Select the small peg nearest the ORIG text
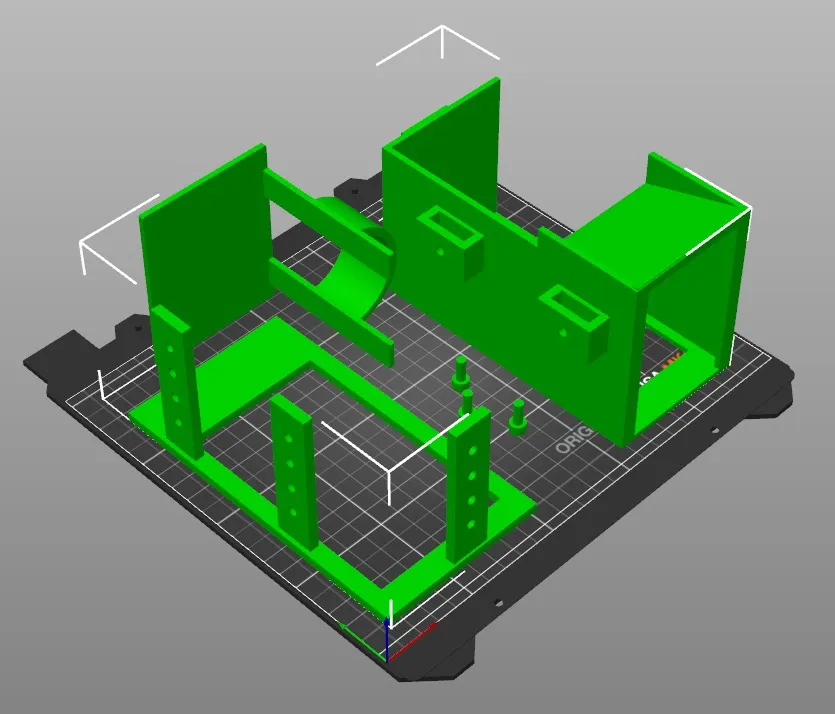Viewport: 835px width, 714px height. [x=517, y=417]
